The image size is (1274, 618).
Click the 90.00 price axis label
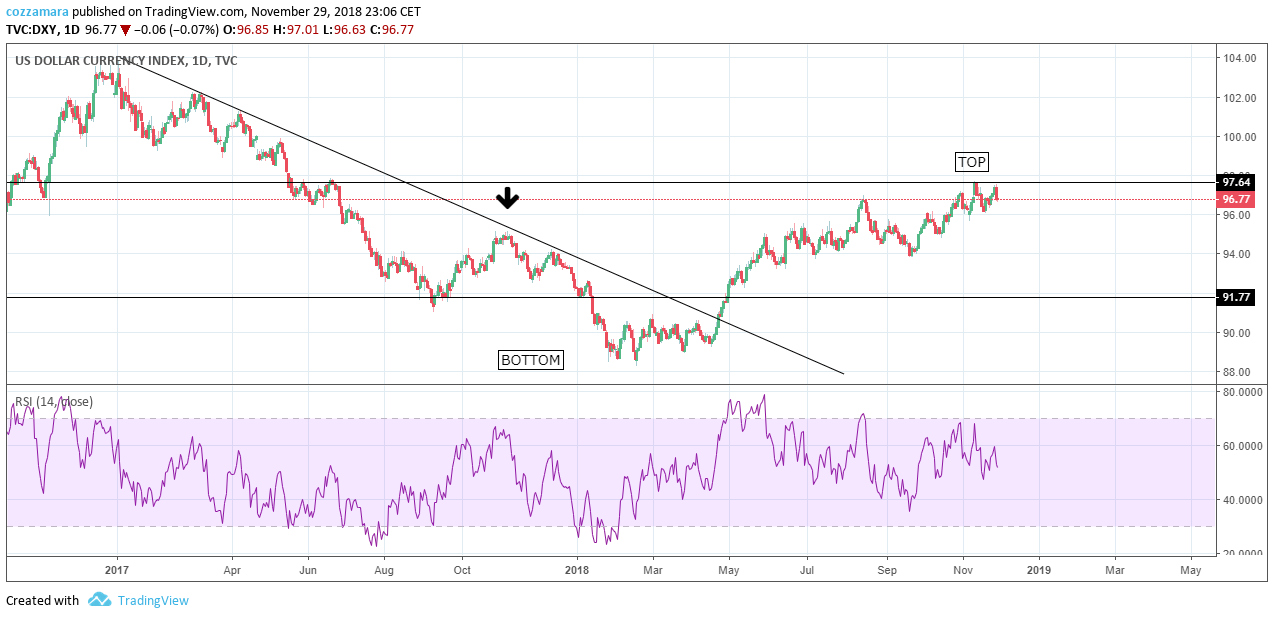click(1239, 333)
